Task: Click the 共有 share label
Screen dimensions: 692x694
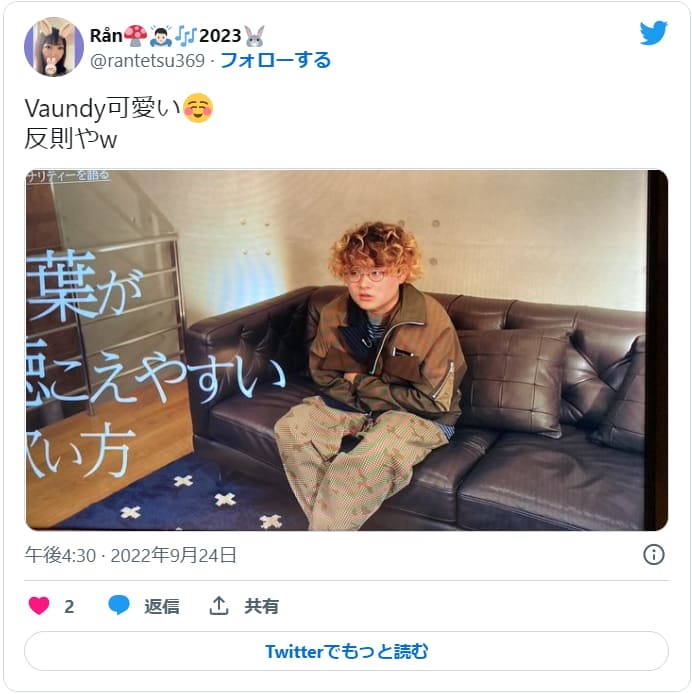Action: tap(261, 606)
